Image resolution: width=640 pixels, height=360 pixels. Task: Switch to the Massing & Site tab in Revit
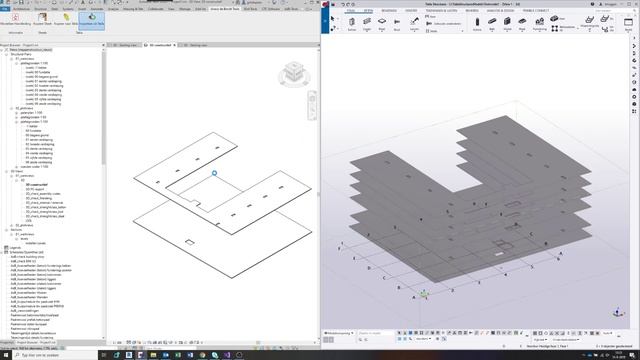133,9
